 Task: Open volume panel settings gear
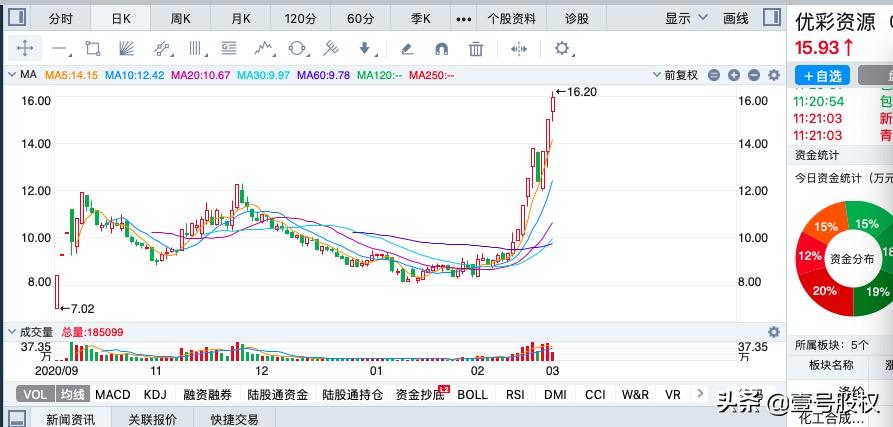773,331
